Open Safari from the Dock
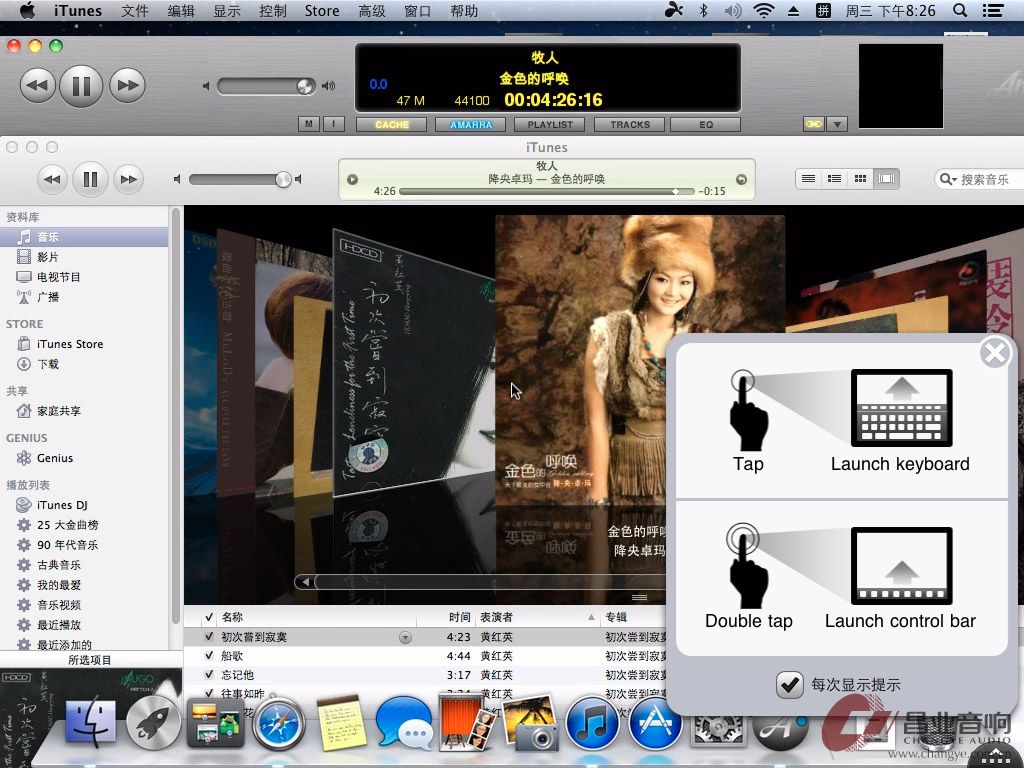This screenshot has width=1024, height=768. [x=278, y=724]
